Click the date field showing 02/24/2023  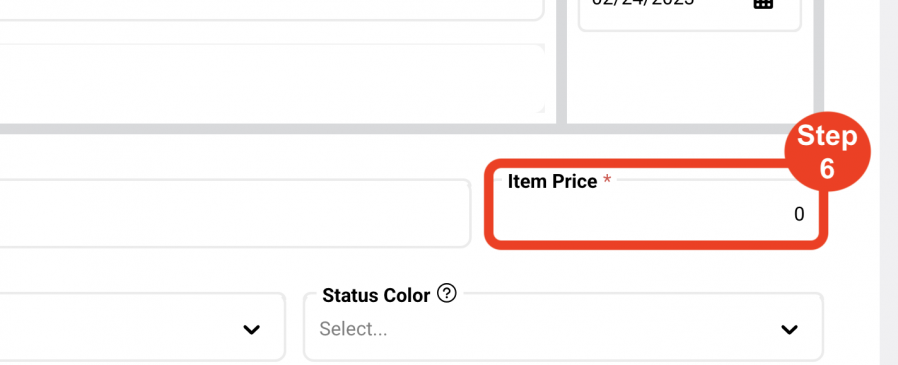(x=690, y=11)
